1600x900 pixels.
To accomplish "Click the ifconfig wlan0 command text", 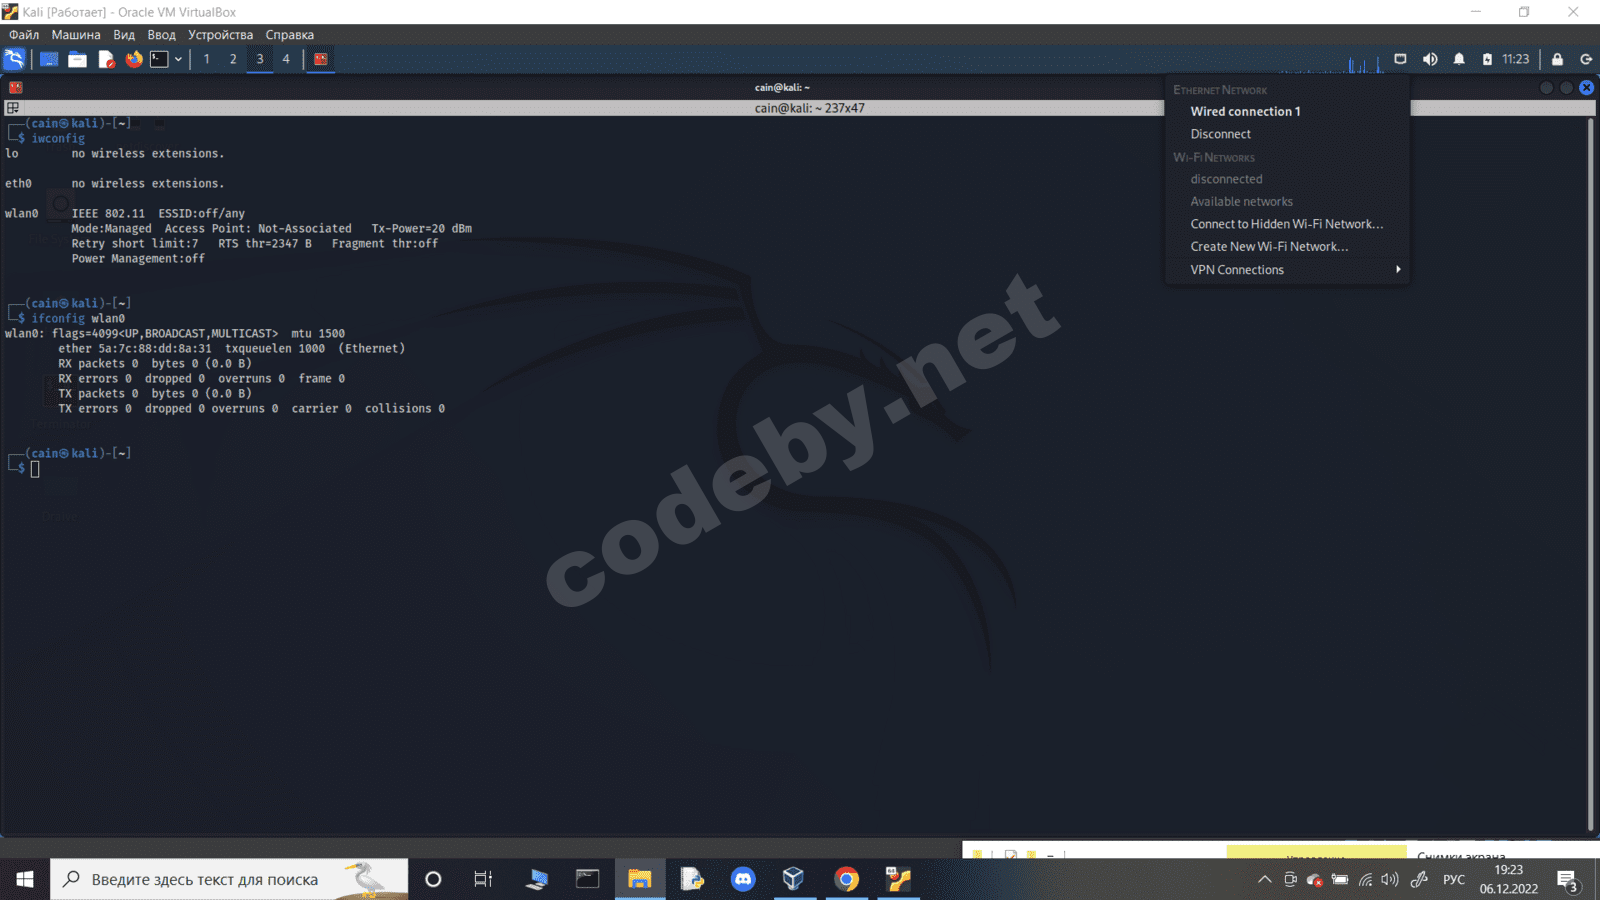I will [78, 318].
